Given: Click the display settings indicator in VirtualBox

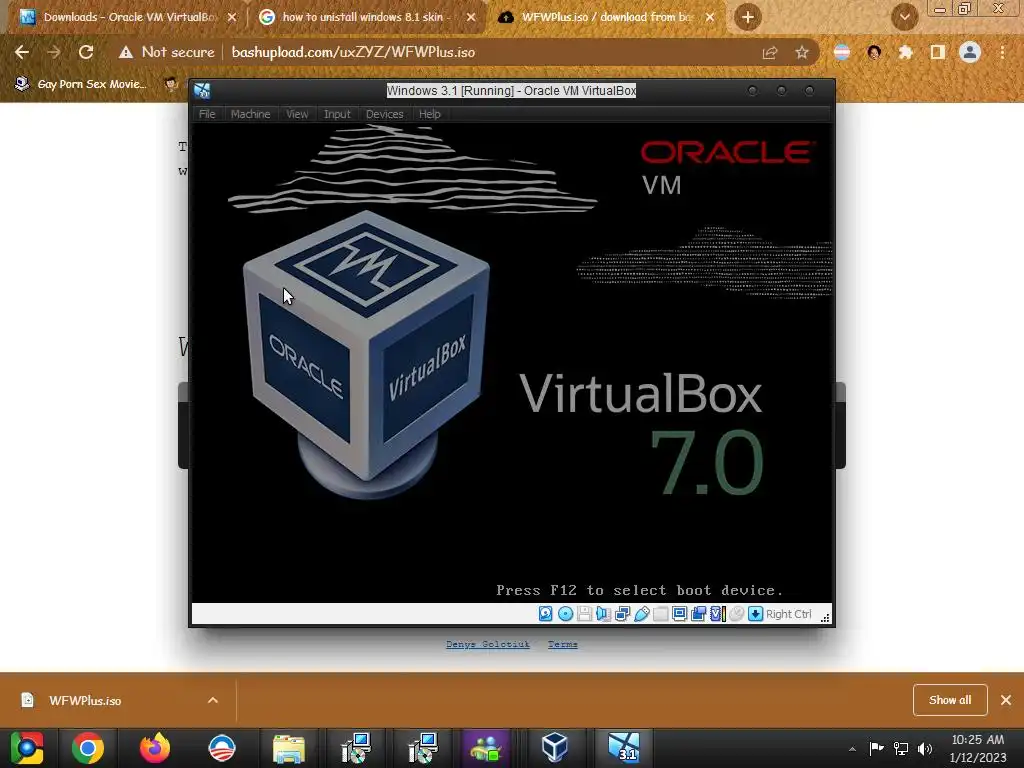Looking at the screenshot, I should click(679, 614).
